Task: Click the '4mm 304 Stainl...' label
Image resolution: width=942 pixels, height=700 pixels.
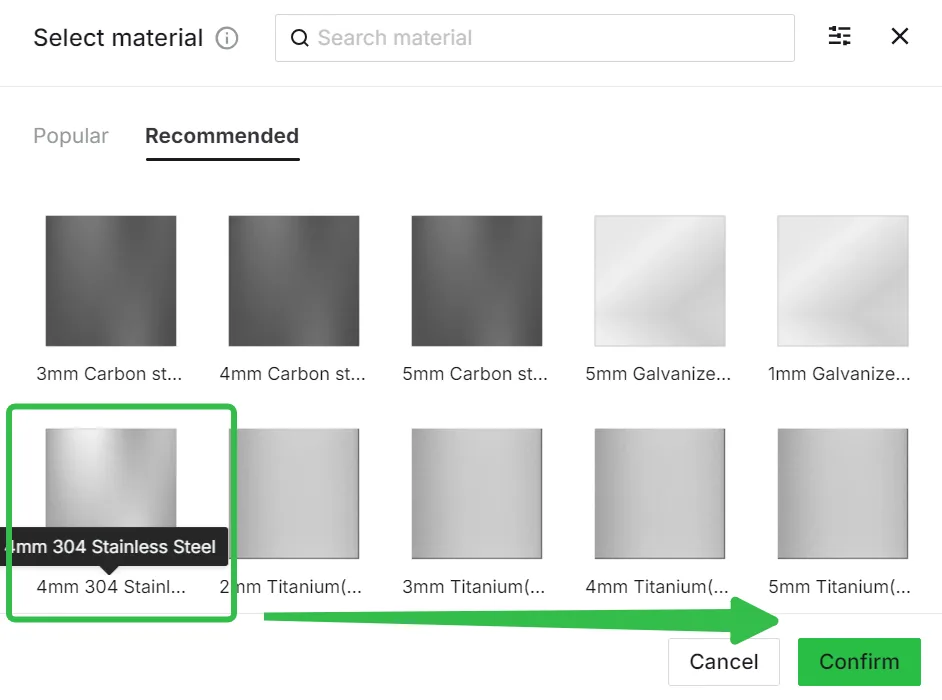Action: point(111,586)
